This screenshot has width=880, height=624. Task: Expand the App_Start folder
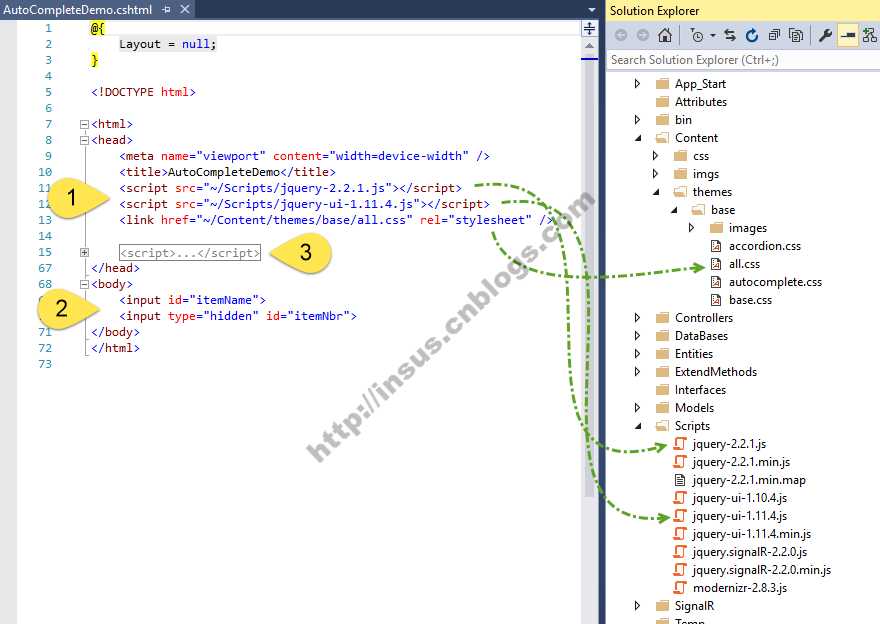coord(637,84)
